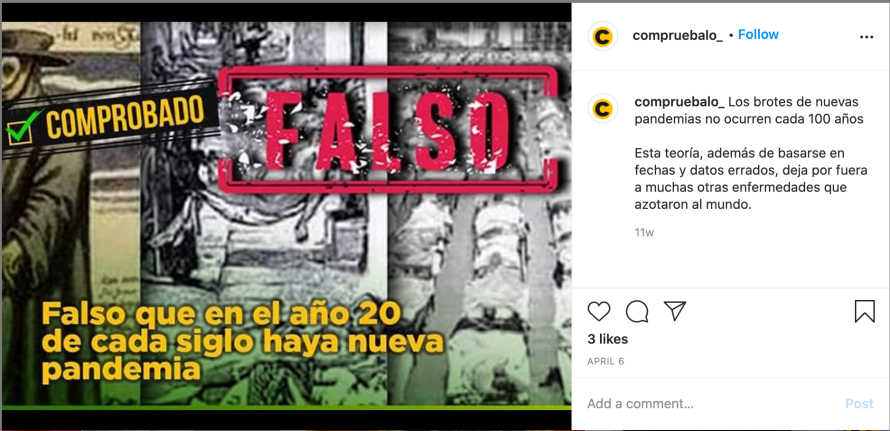Submit comment with the Post button
Image resolution: width=890 pixels, height=431 pixels.
pyautogui.click(x=859, y=404)
